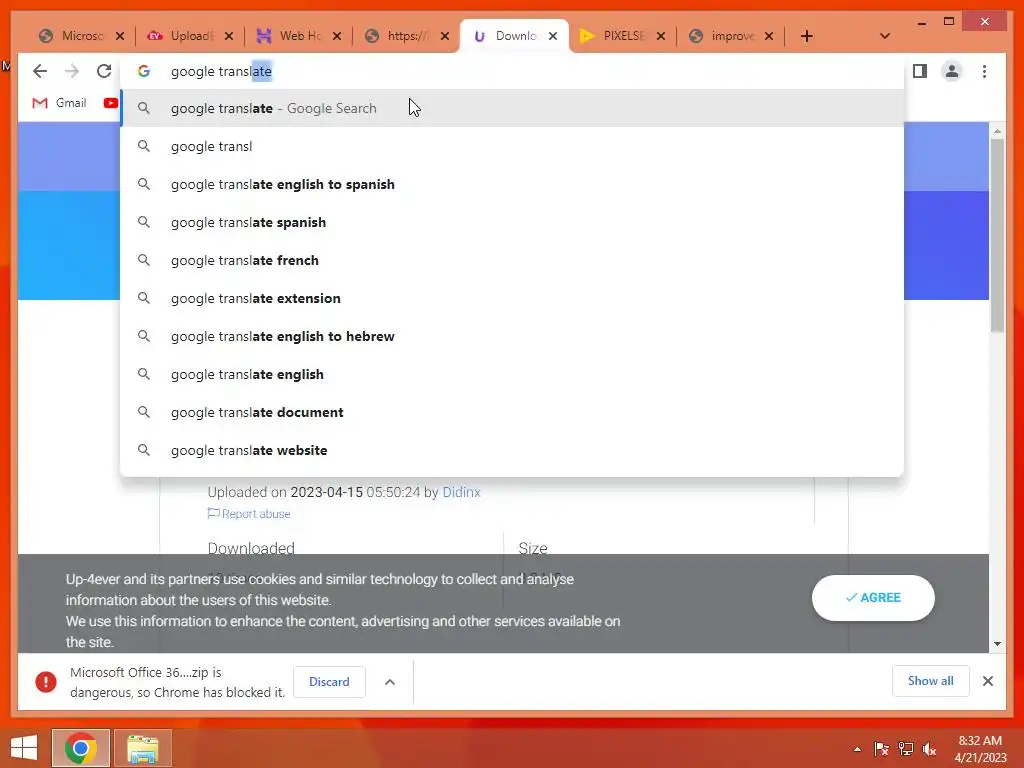Toggle the browser side panel icon

coord(920,71)
